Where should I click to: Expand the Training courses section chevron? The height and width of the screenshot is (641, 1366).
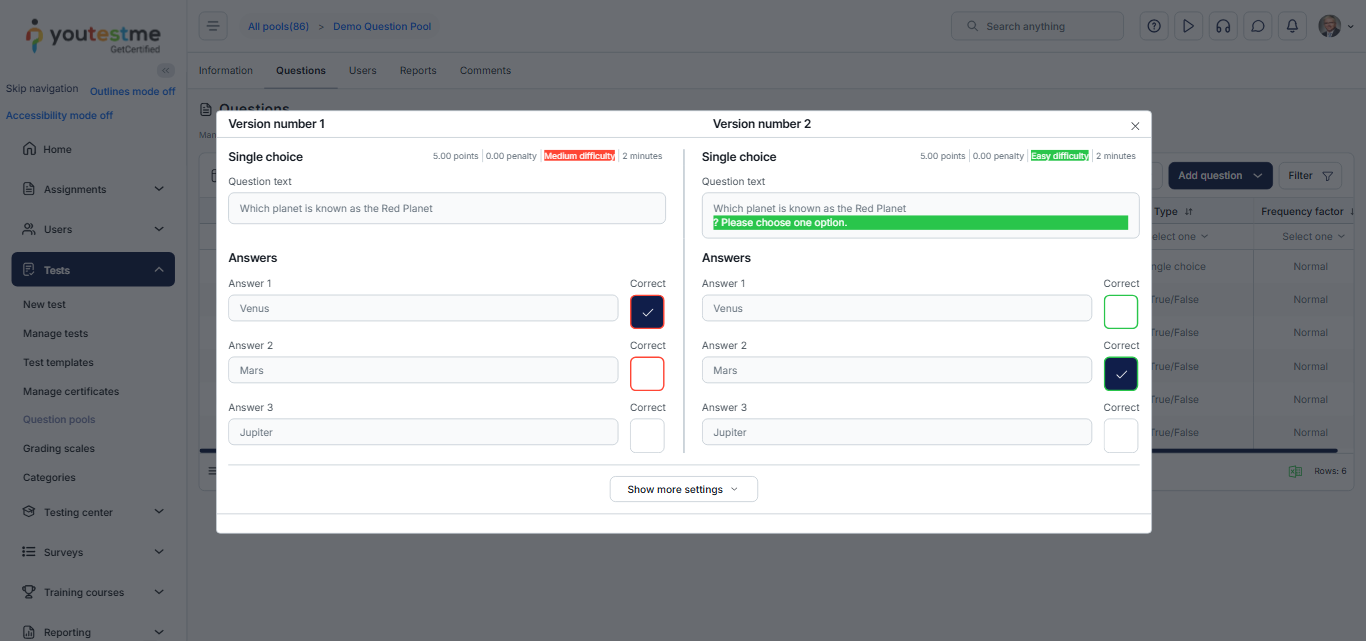[x=159, y=592]
